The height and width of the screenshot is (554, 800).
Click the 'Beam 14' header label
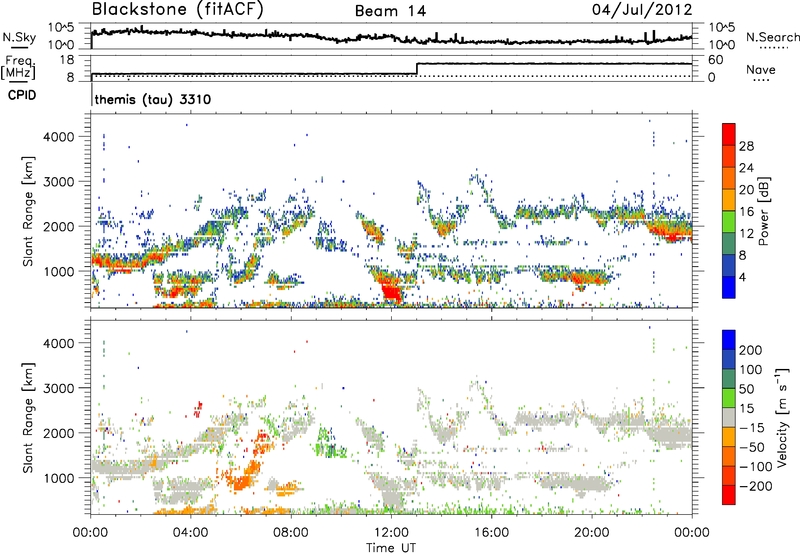coord(390,11)
